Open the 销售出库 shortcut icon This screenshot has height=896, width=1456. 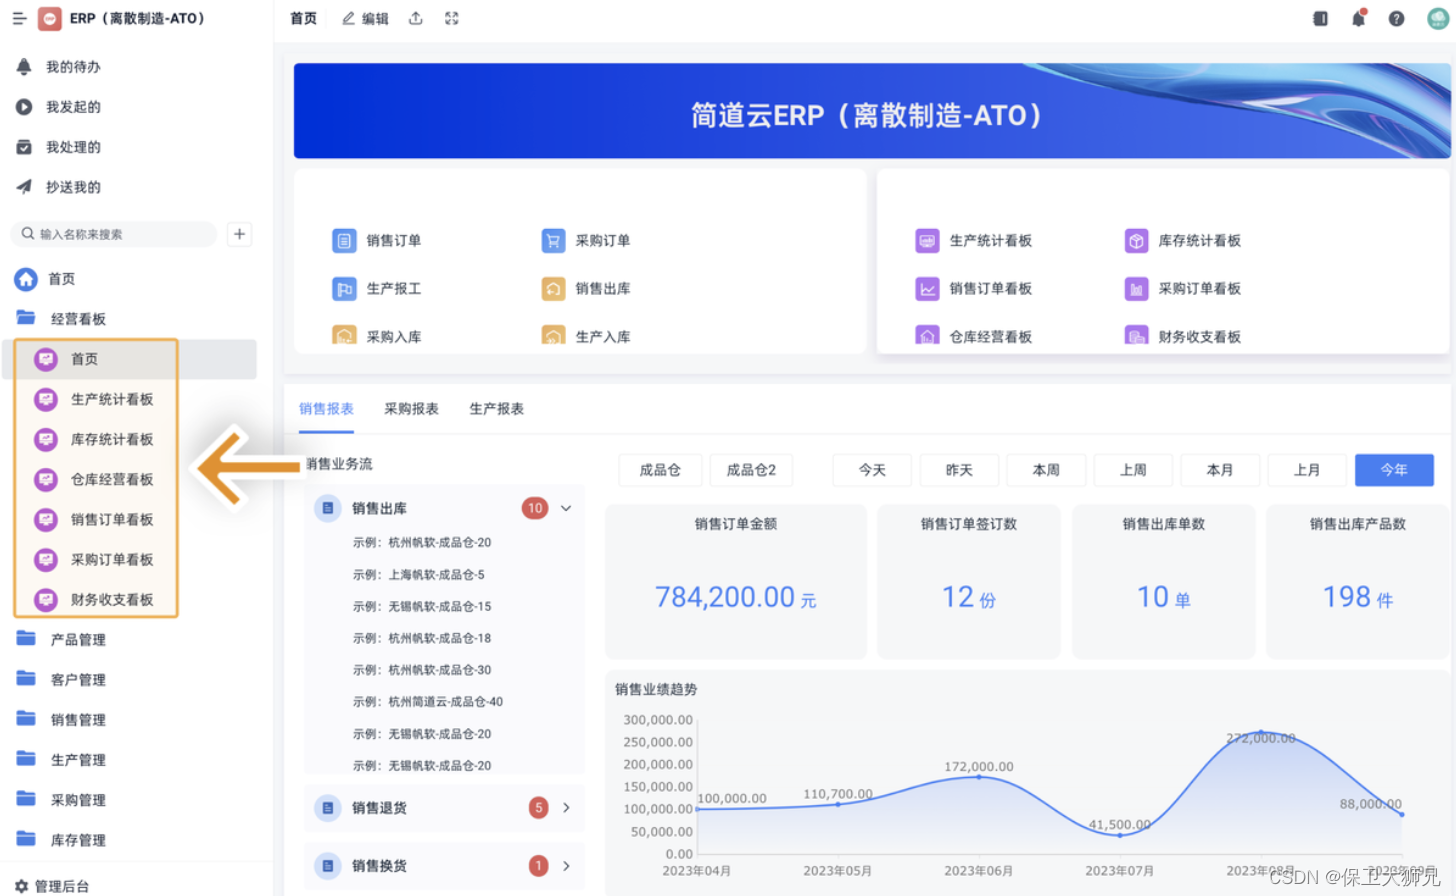pyautogui.click(x=553, y=288)
